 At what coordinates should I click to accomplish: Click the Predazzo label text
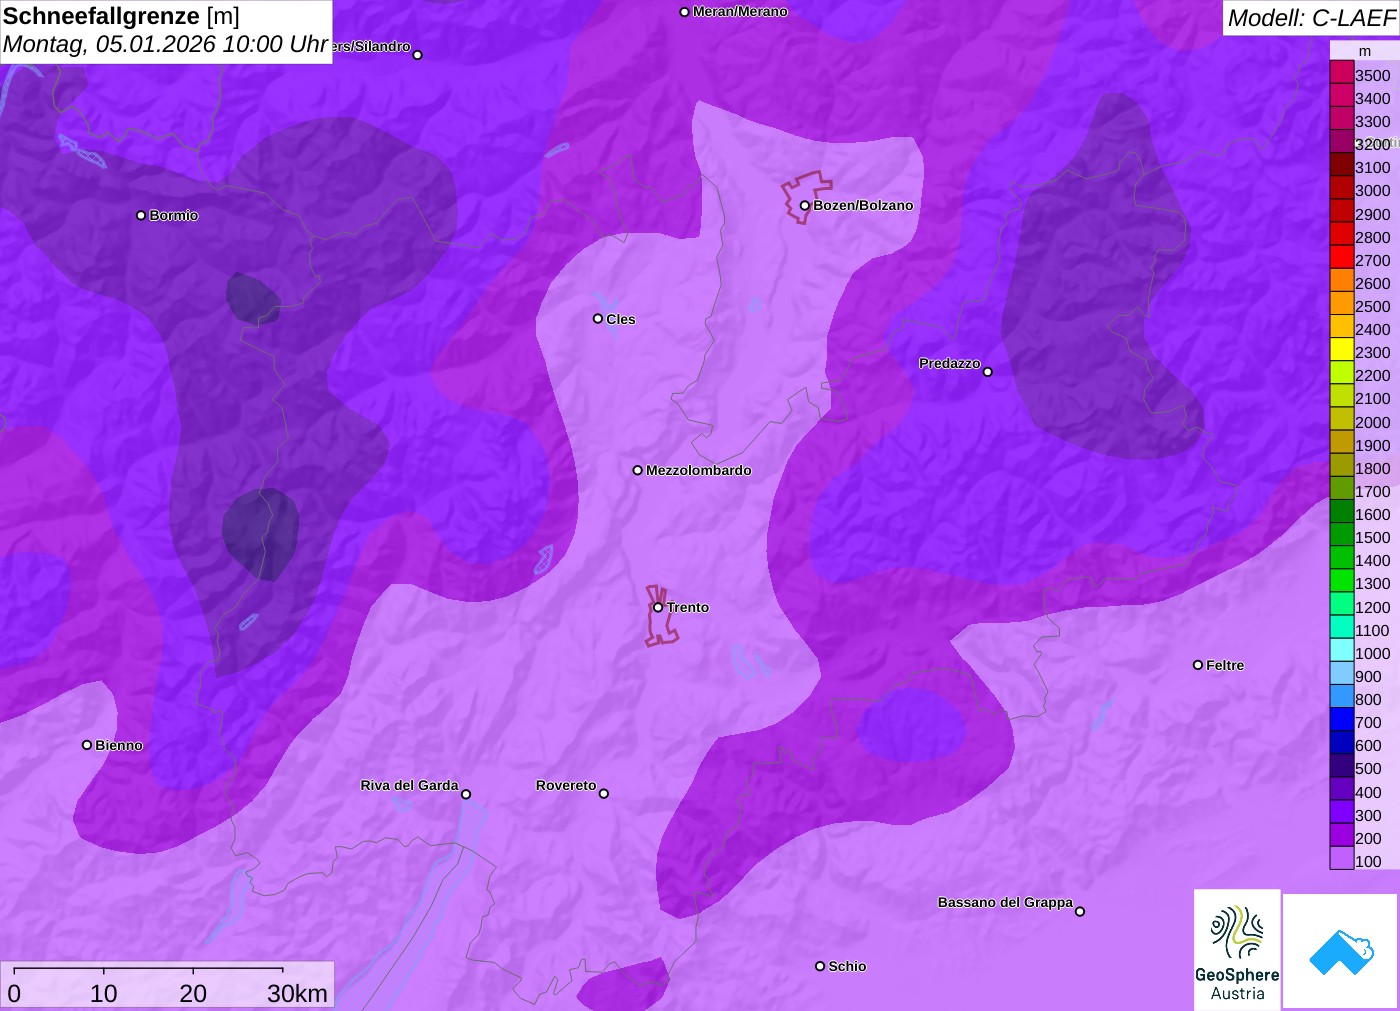coord(950,363)
